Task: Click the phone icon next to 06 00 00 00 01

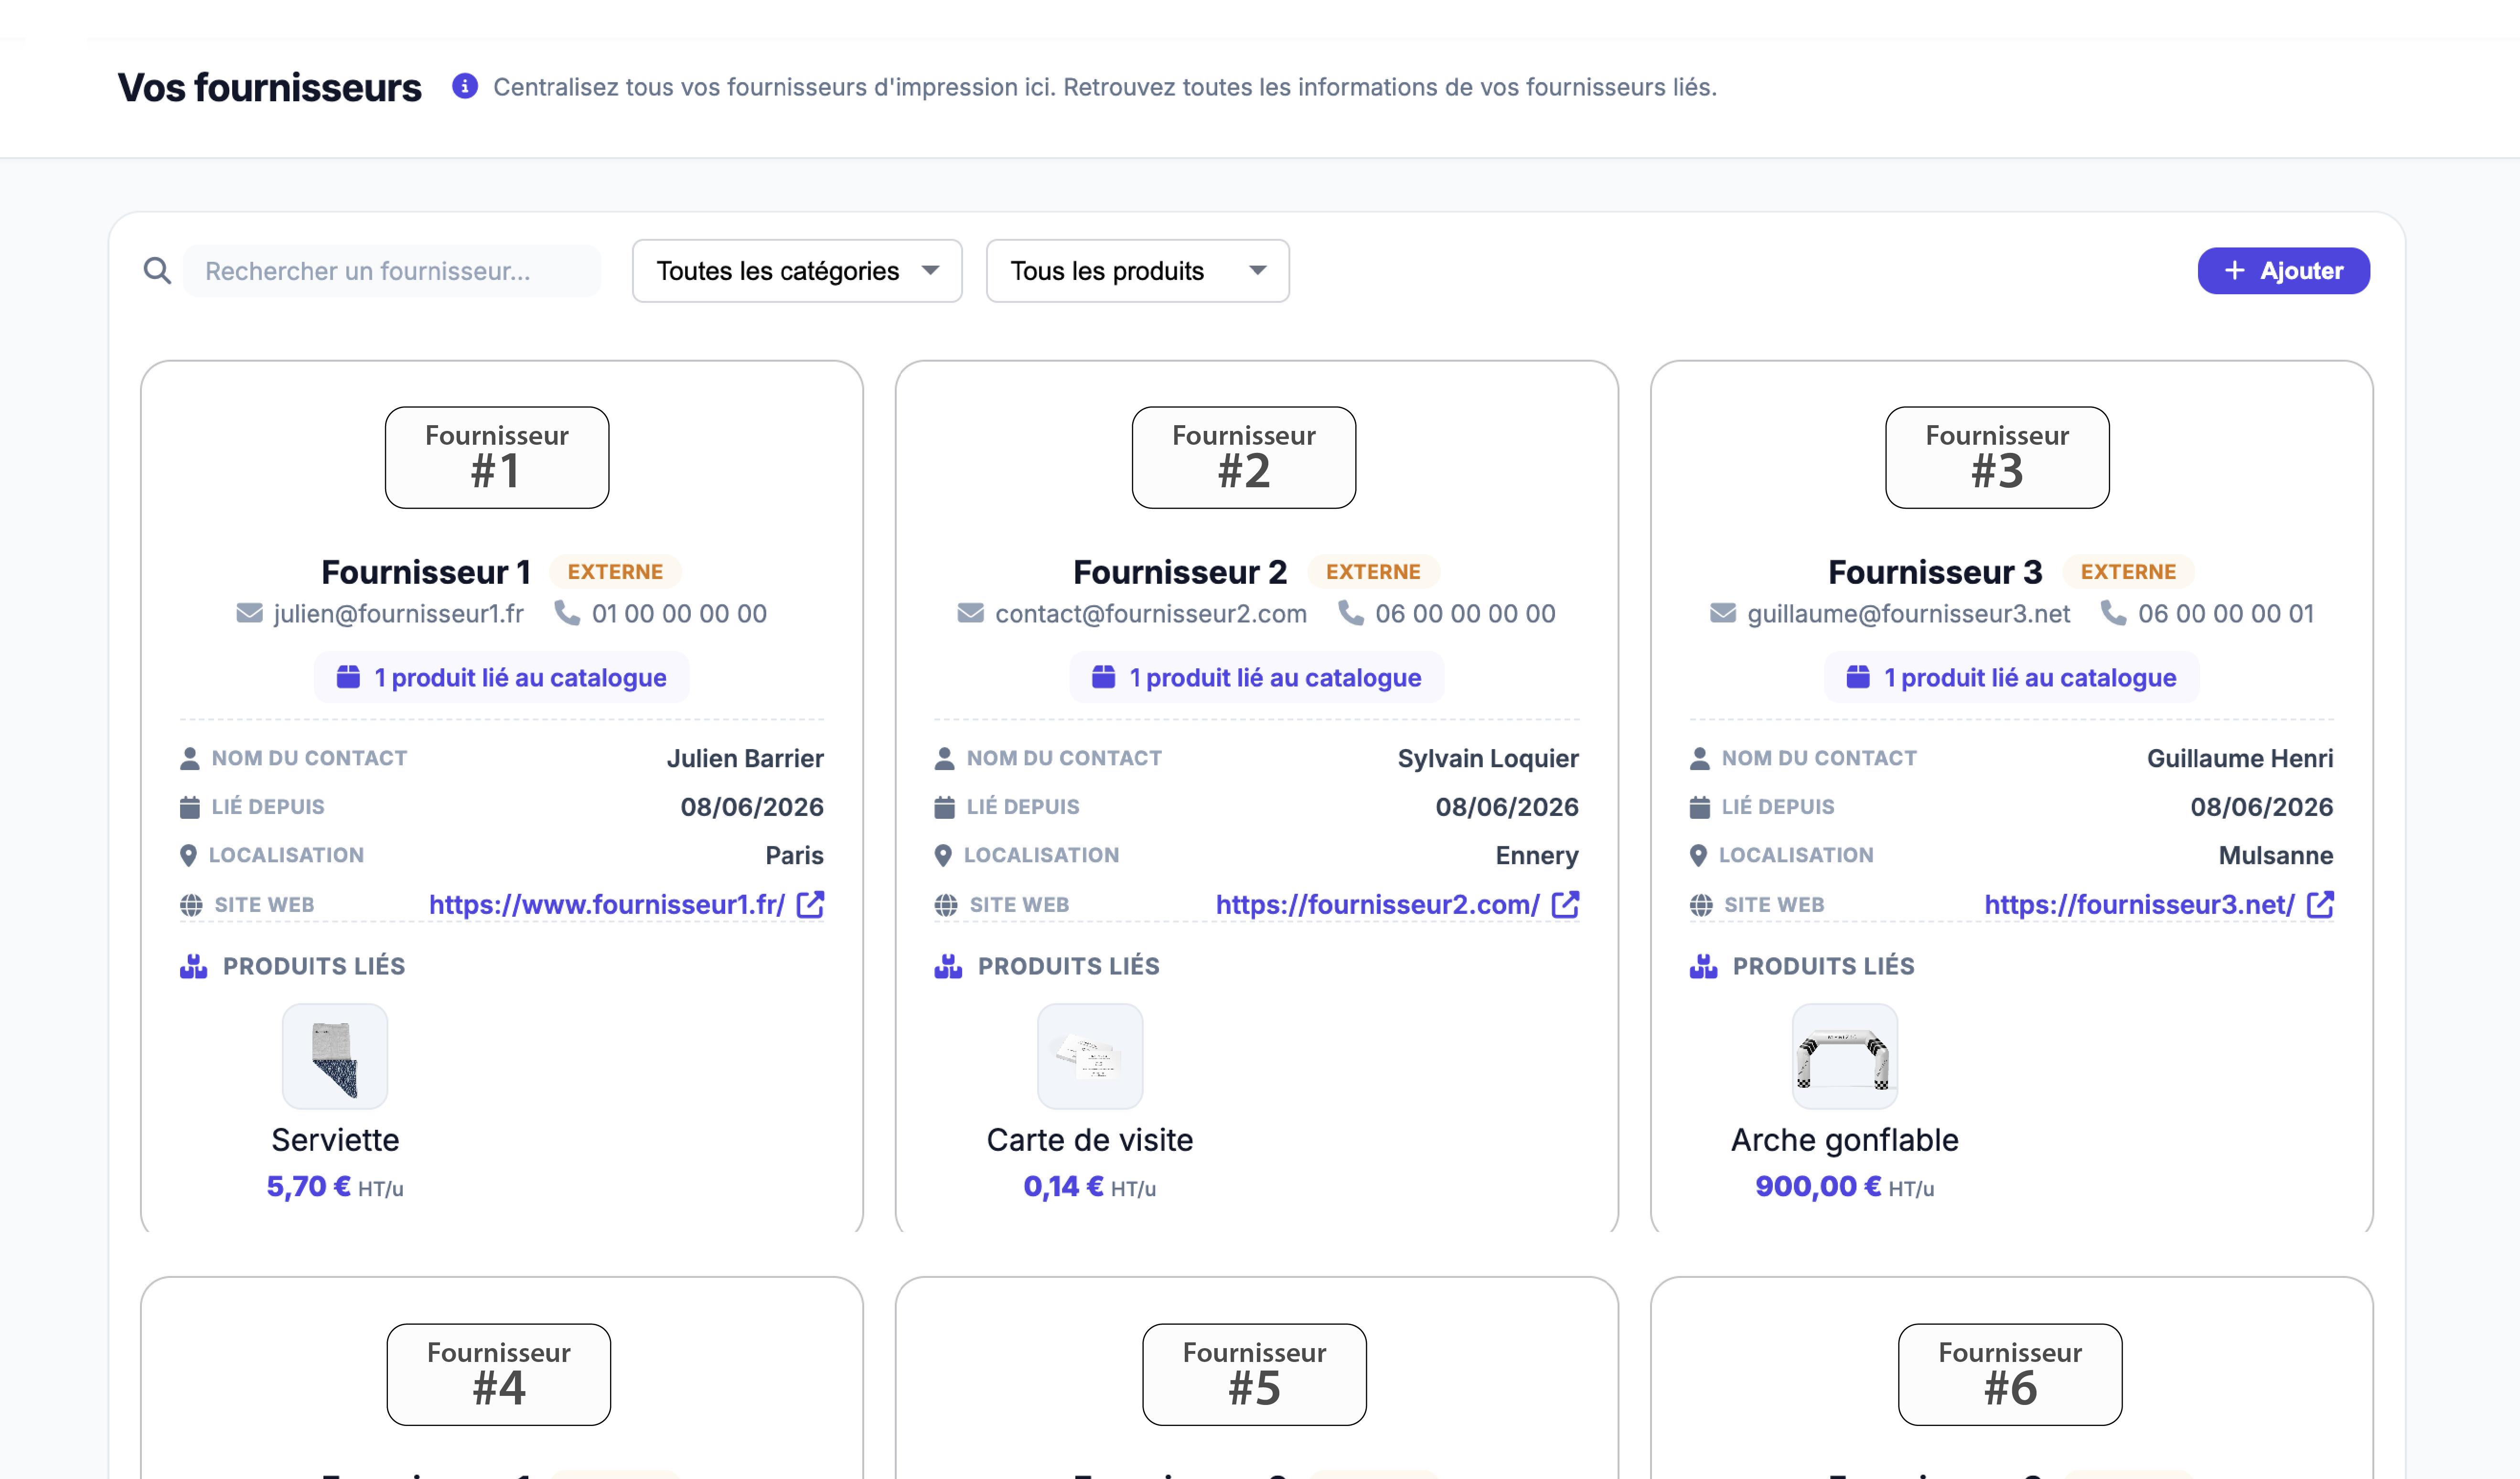Action: click(x=2113, y=613)
